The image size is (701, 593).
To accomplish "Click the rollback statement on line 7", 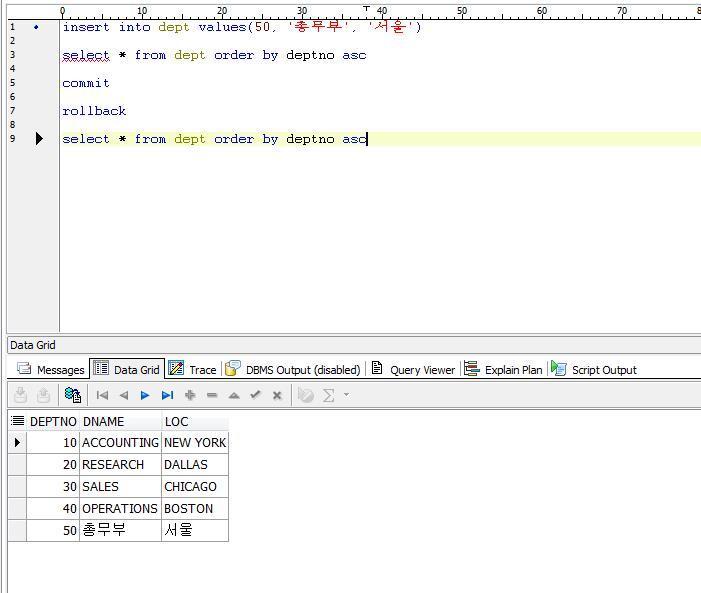I will [x=94, y=110].
